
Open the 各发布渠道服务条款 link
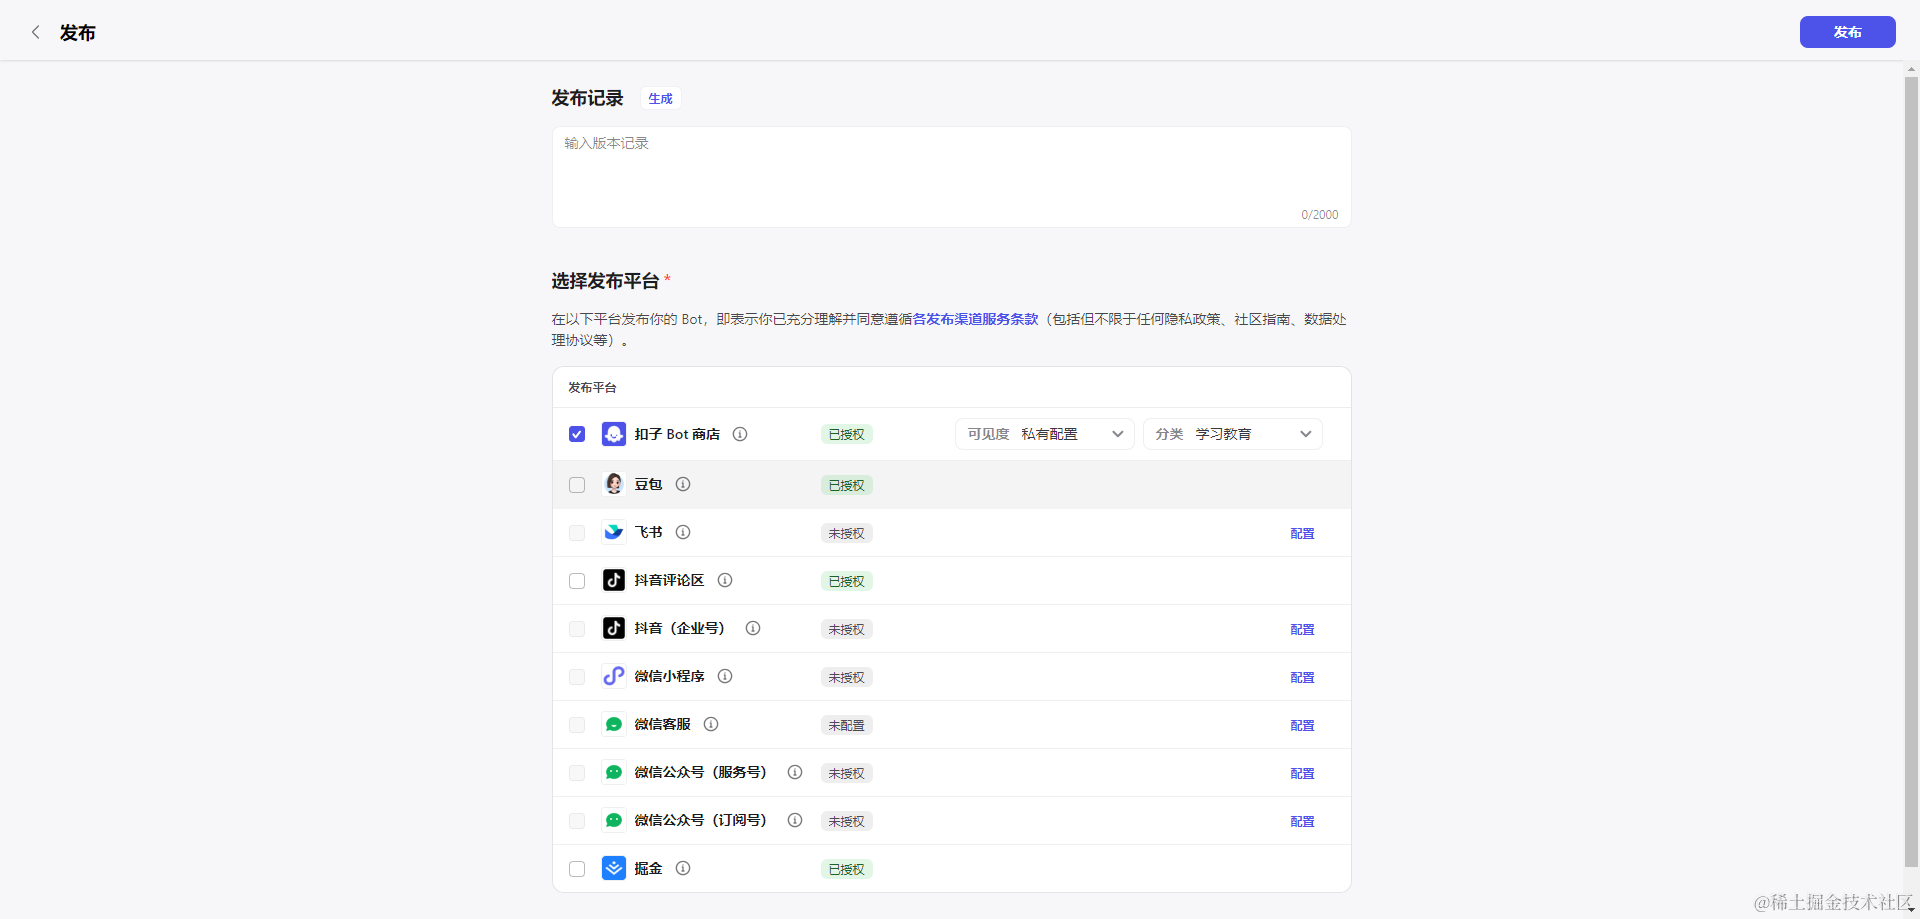click(975, 319)
